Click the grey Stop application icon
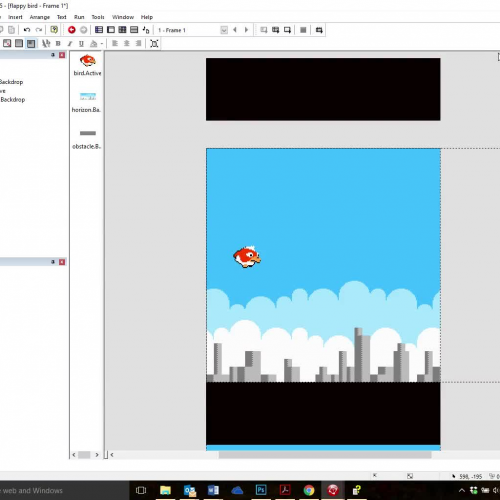 [84, 30]
